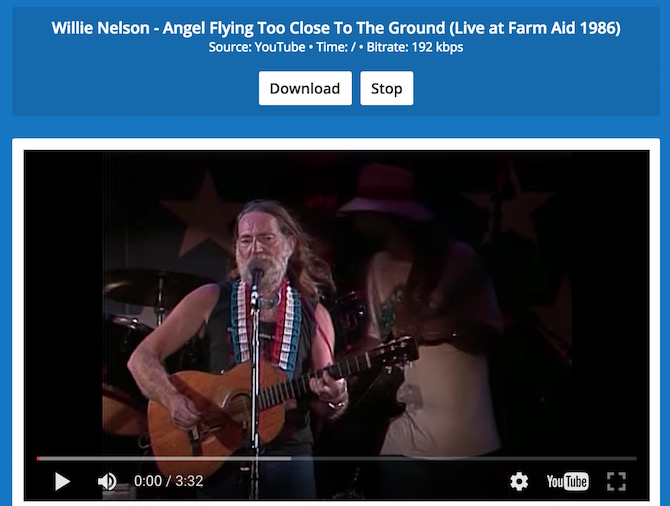Click the Stop button

click(387, 88)
